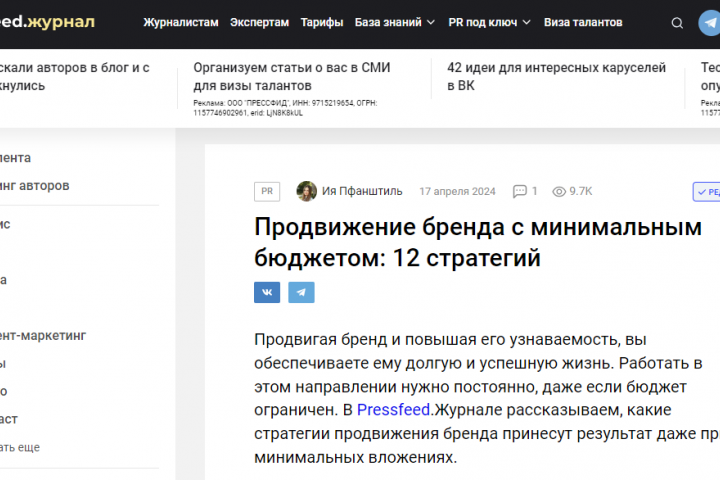The image size is (720, 480).
Task: Open 42 идеи для интересных каруселей link
Action: (557, 76)
